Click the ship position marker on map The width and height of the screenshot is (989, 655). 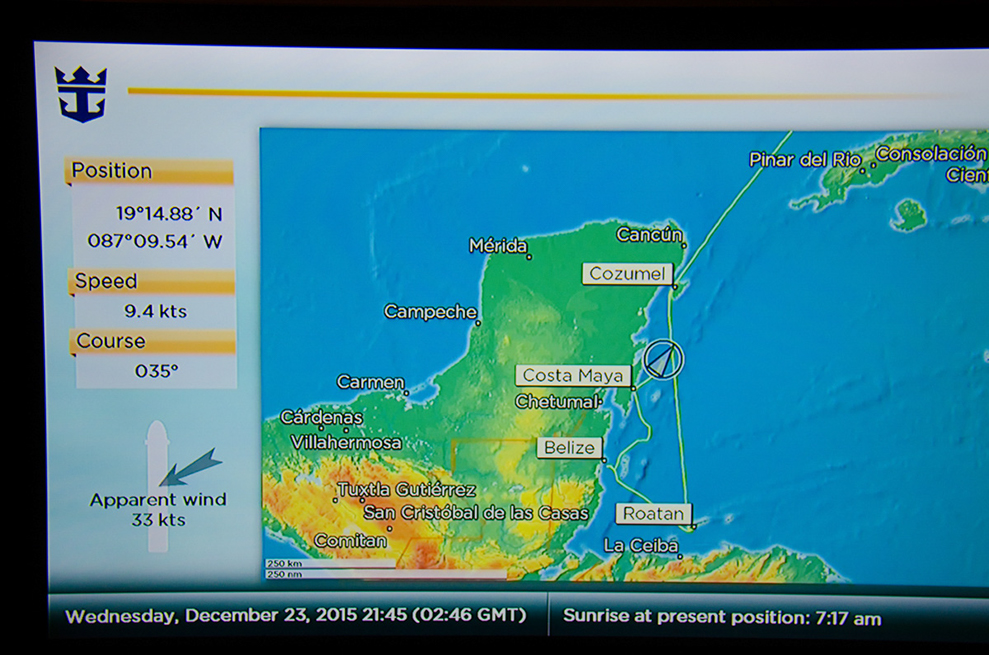click(x=662, y=360)
